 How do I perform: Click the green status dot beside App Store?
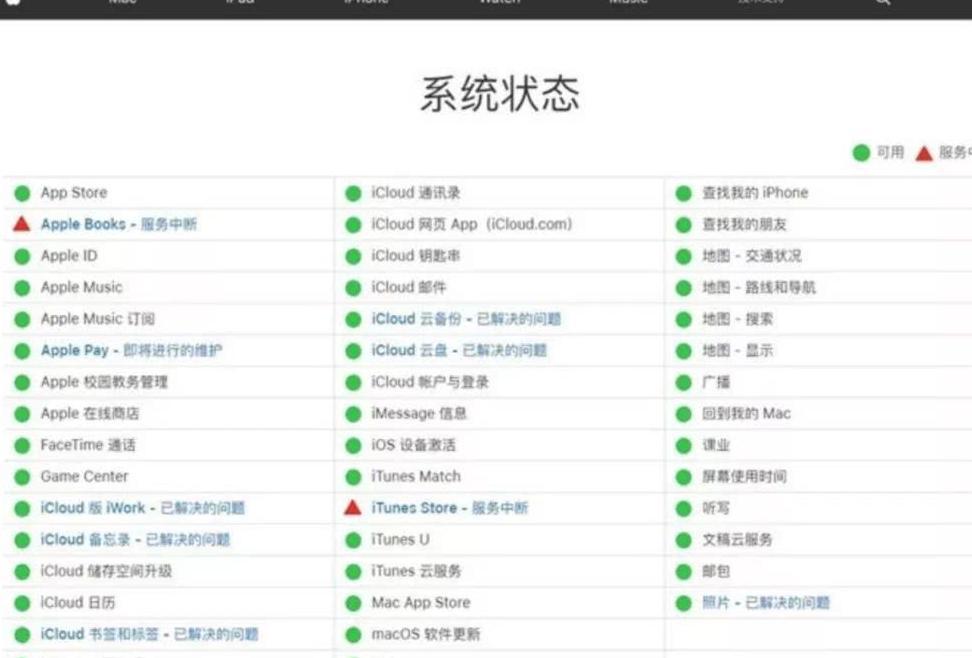[22, 193]
